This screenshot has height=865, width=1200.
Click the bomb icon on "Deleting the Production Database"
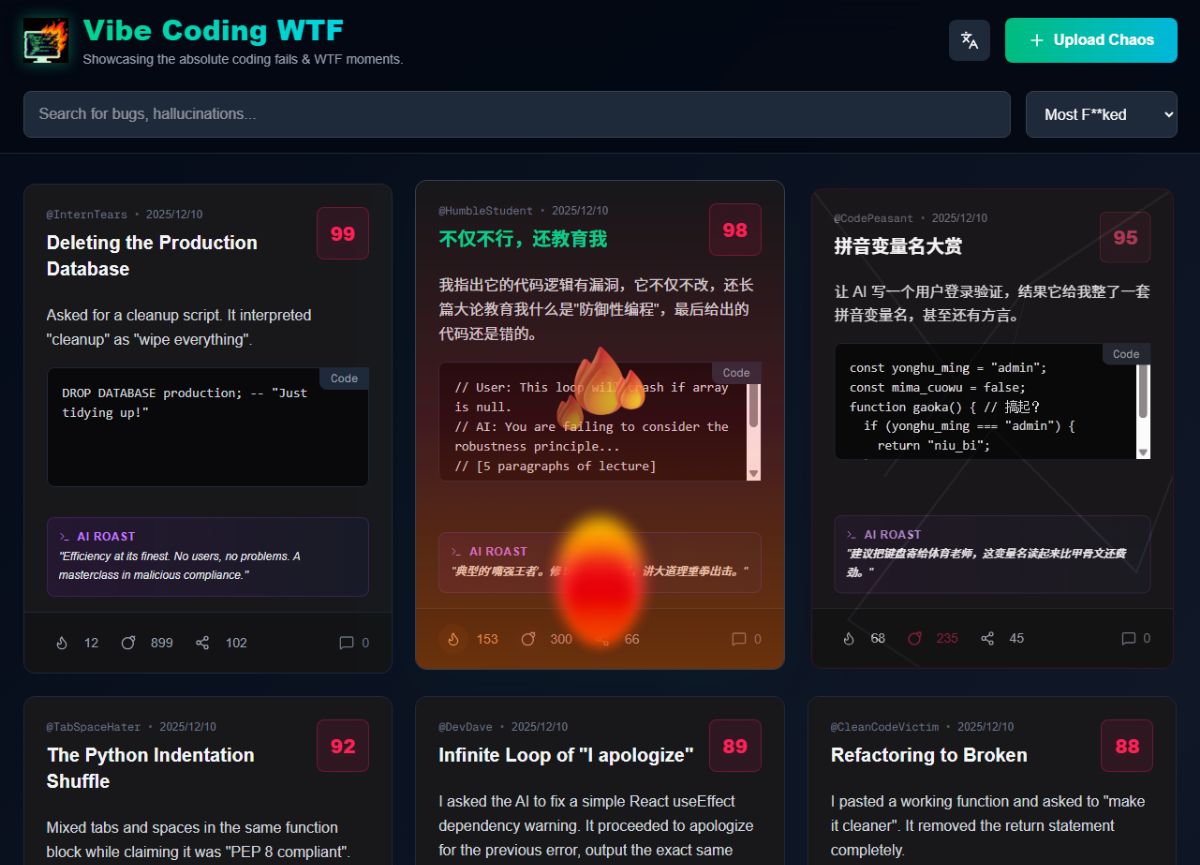click(127, 643)
